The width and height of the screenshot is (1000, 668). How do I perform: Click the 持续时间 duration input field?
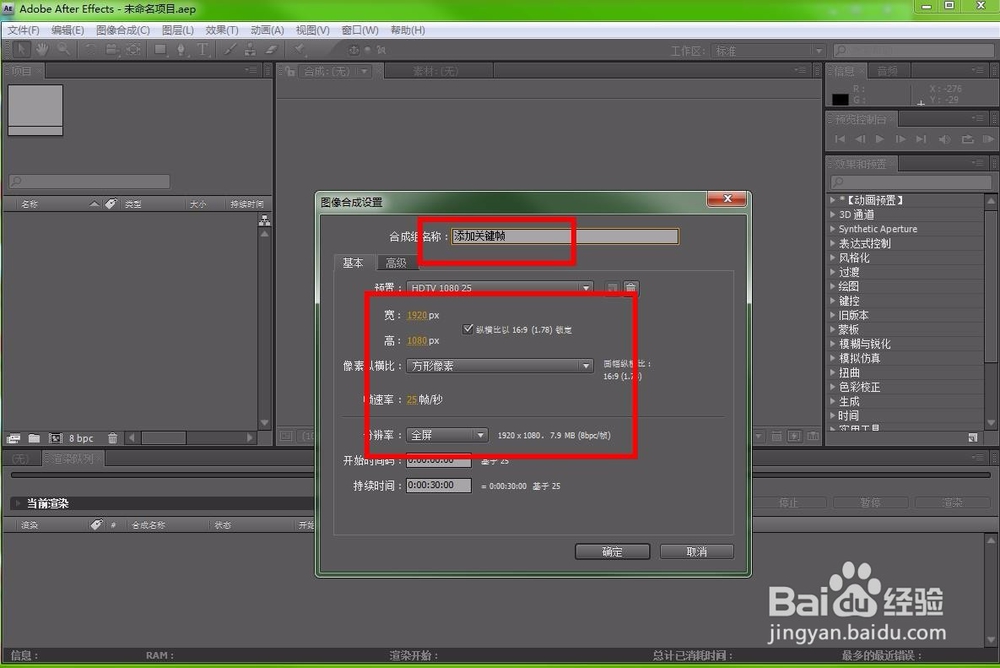[x=439, y=486]
